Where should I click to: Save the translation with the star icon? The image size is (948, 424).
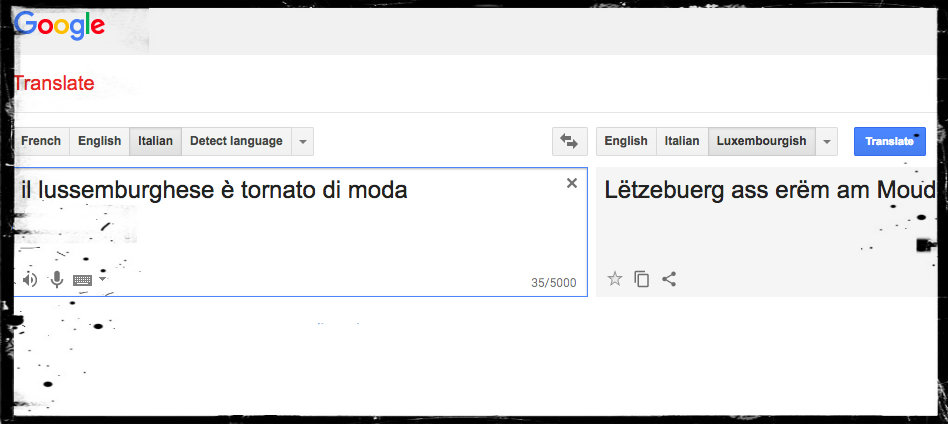(x=615, y=279)
